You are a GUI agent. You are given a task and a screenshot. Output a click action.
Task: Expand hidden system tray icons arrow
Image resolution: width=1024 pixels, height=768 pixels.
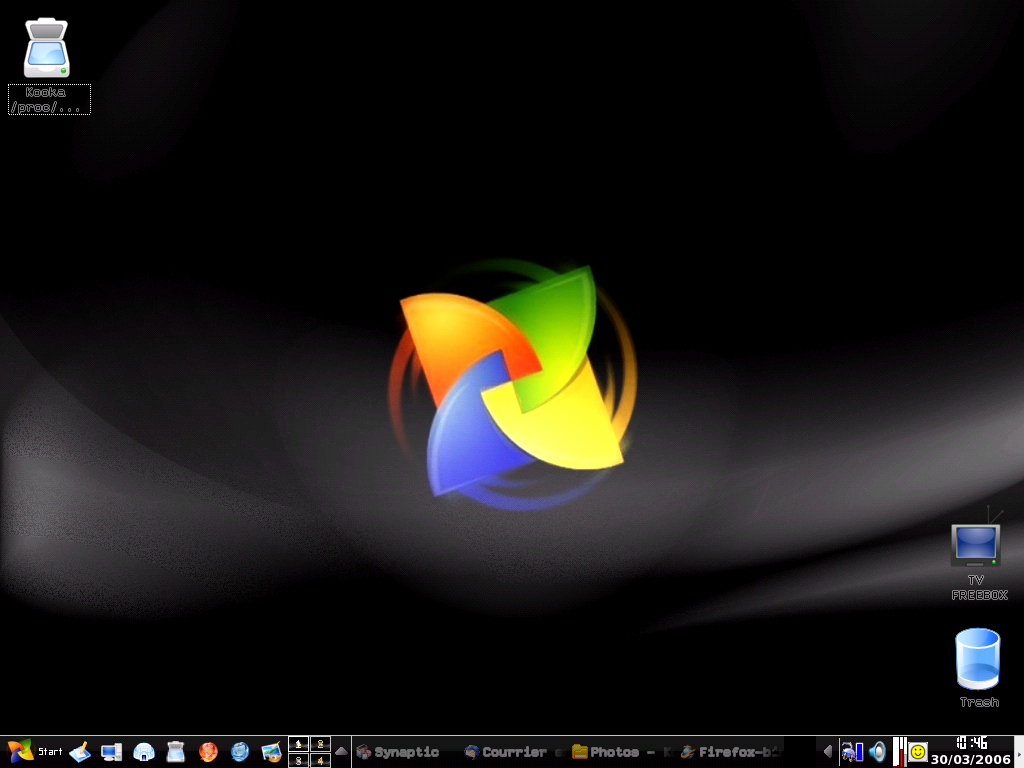pyautogui.click(x=827, y=752)
